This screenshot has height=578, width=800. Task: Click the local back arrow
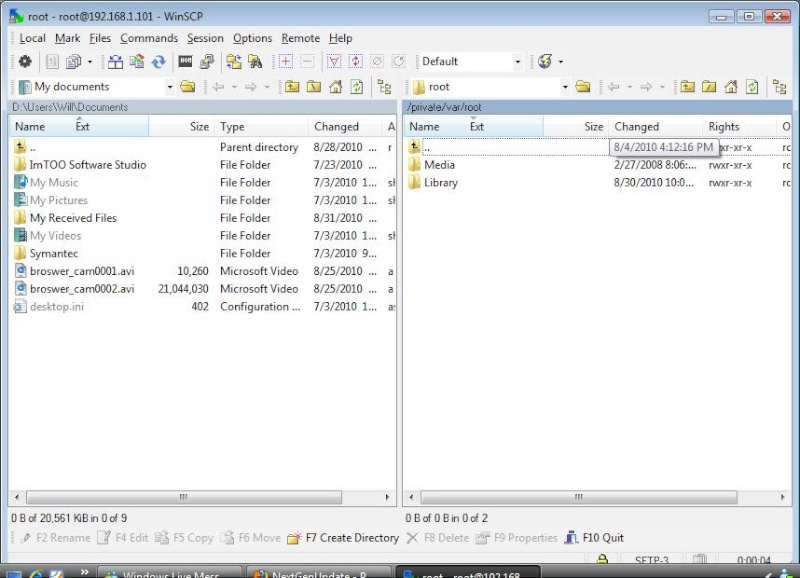pos(218,87)
